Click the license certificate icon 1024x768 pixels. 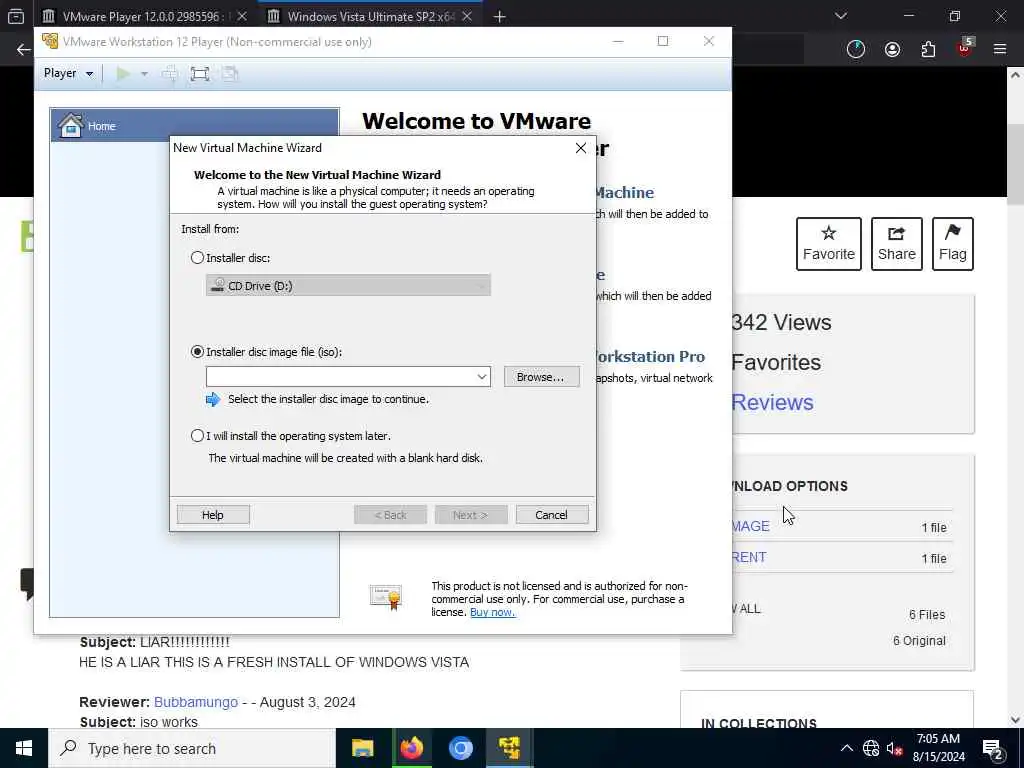(386, 597)
